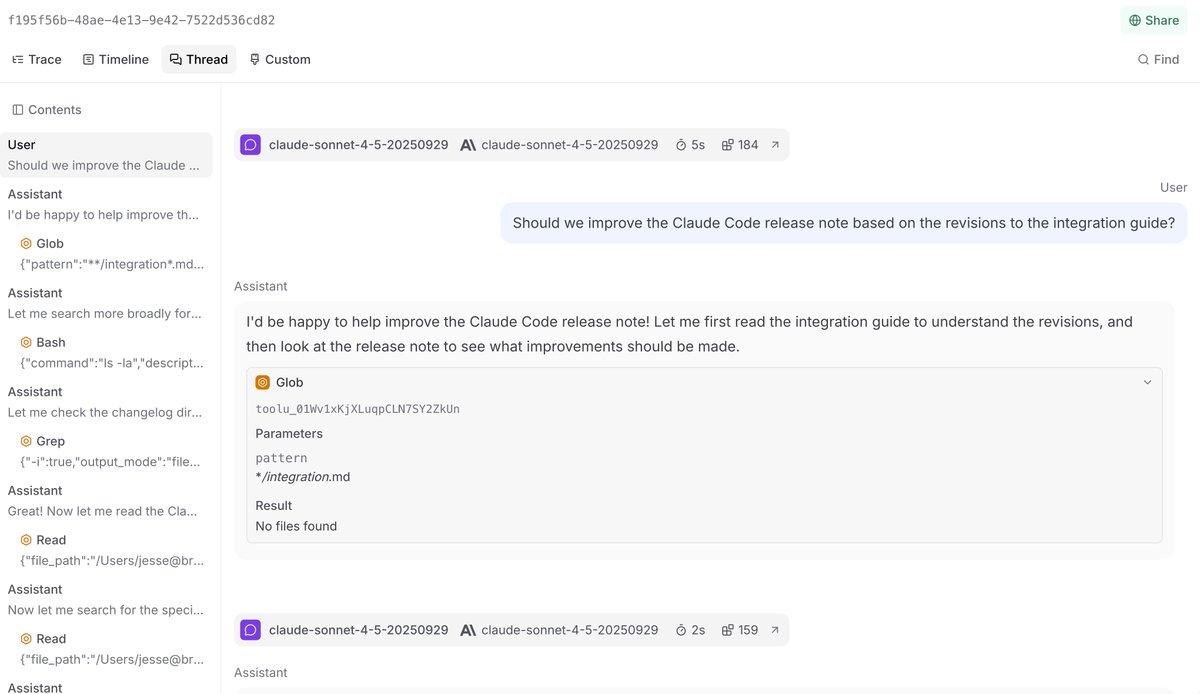
Task: Click the Glob icon in the sidebar
Action: (26, 244)
